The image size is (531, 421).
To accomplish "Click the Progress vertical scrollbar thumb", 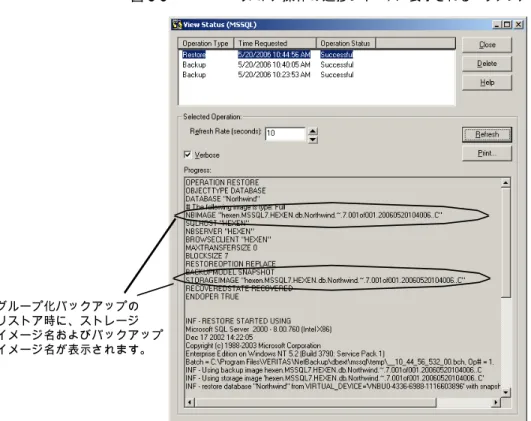I will coord(506,243).
